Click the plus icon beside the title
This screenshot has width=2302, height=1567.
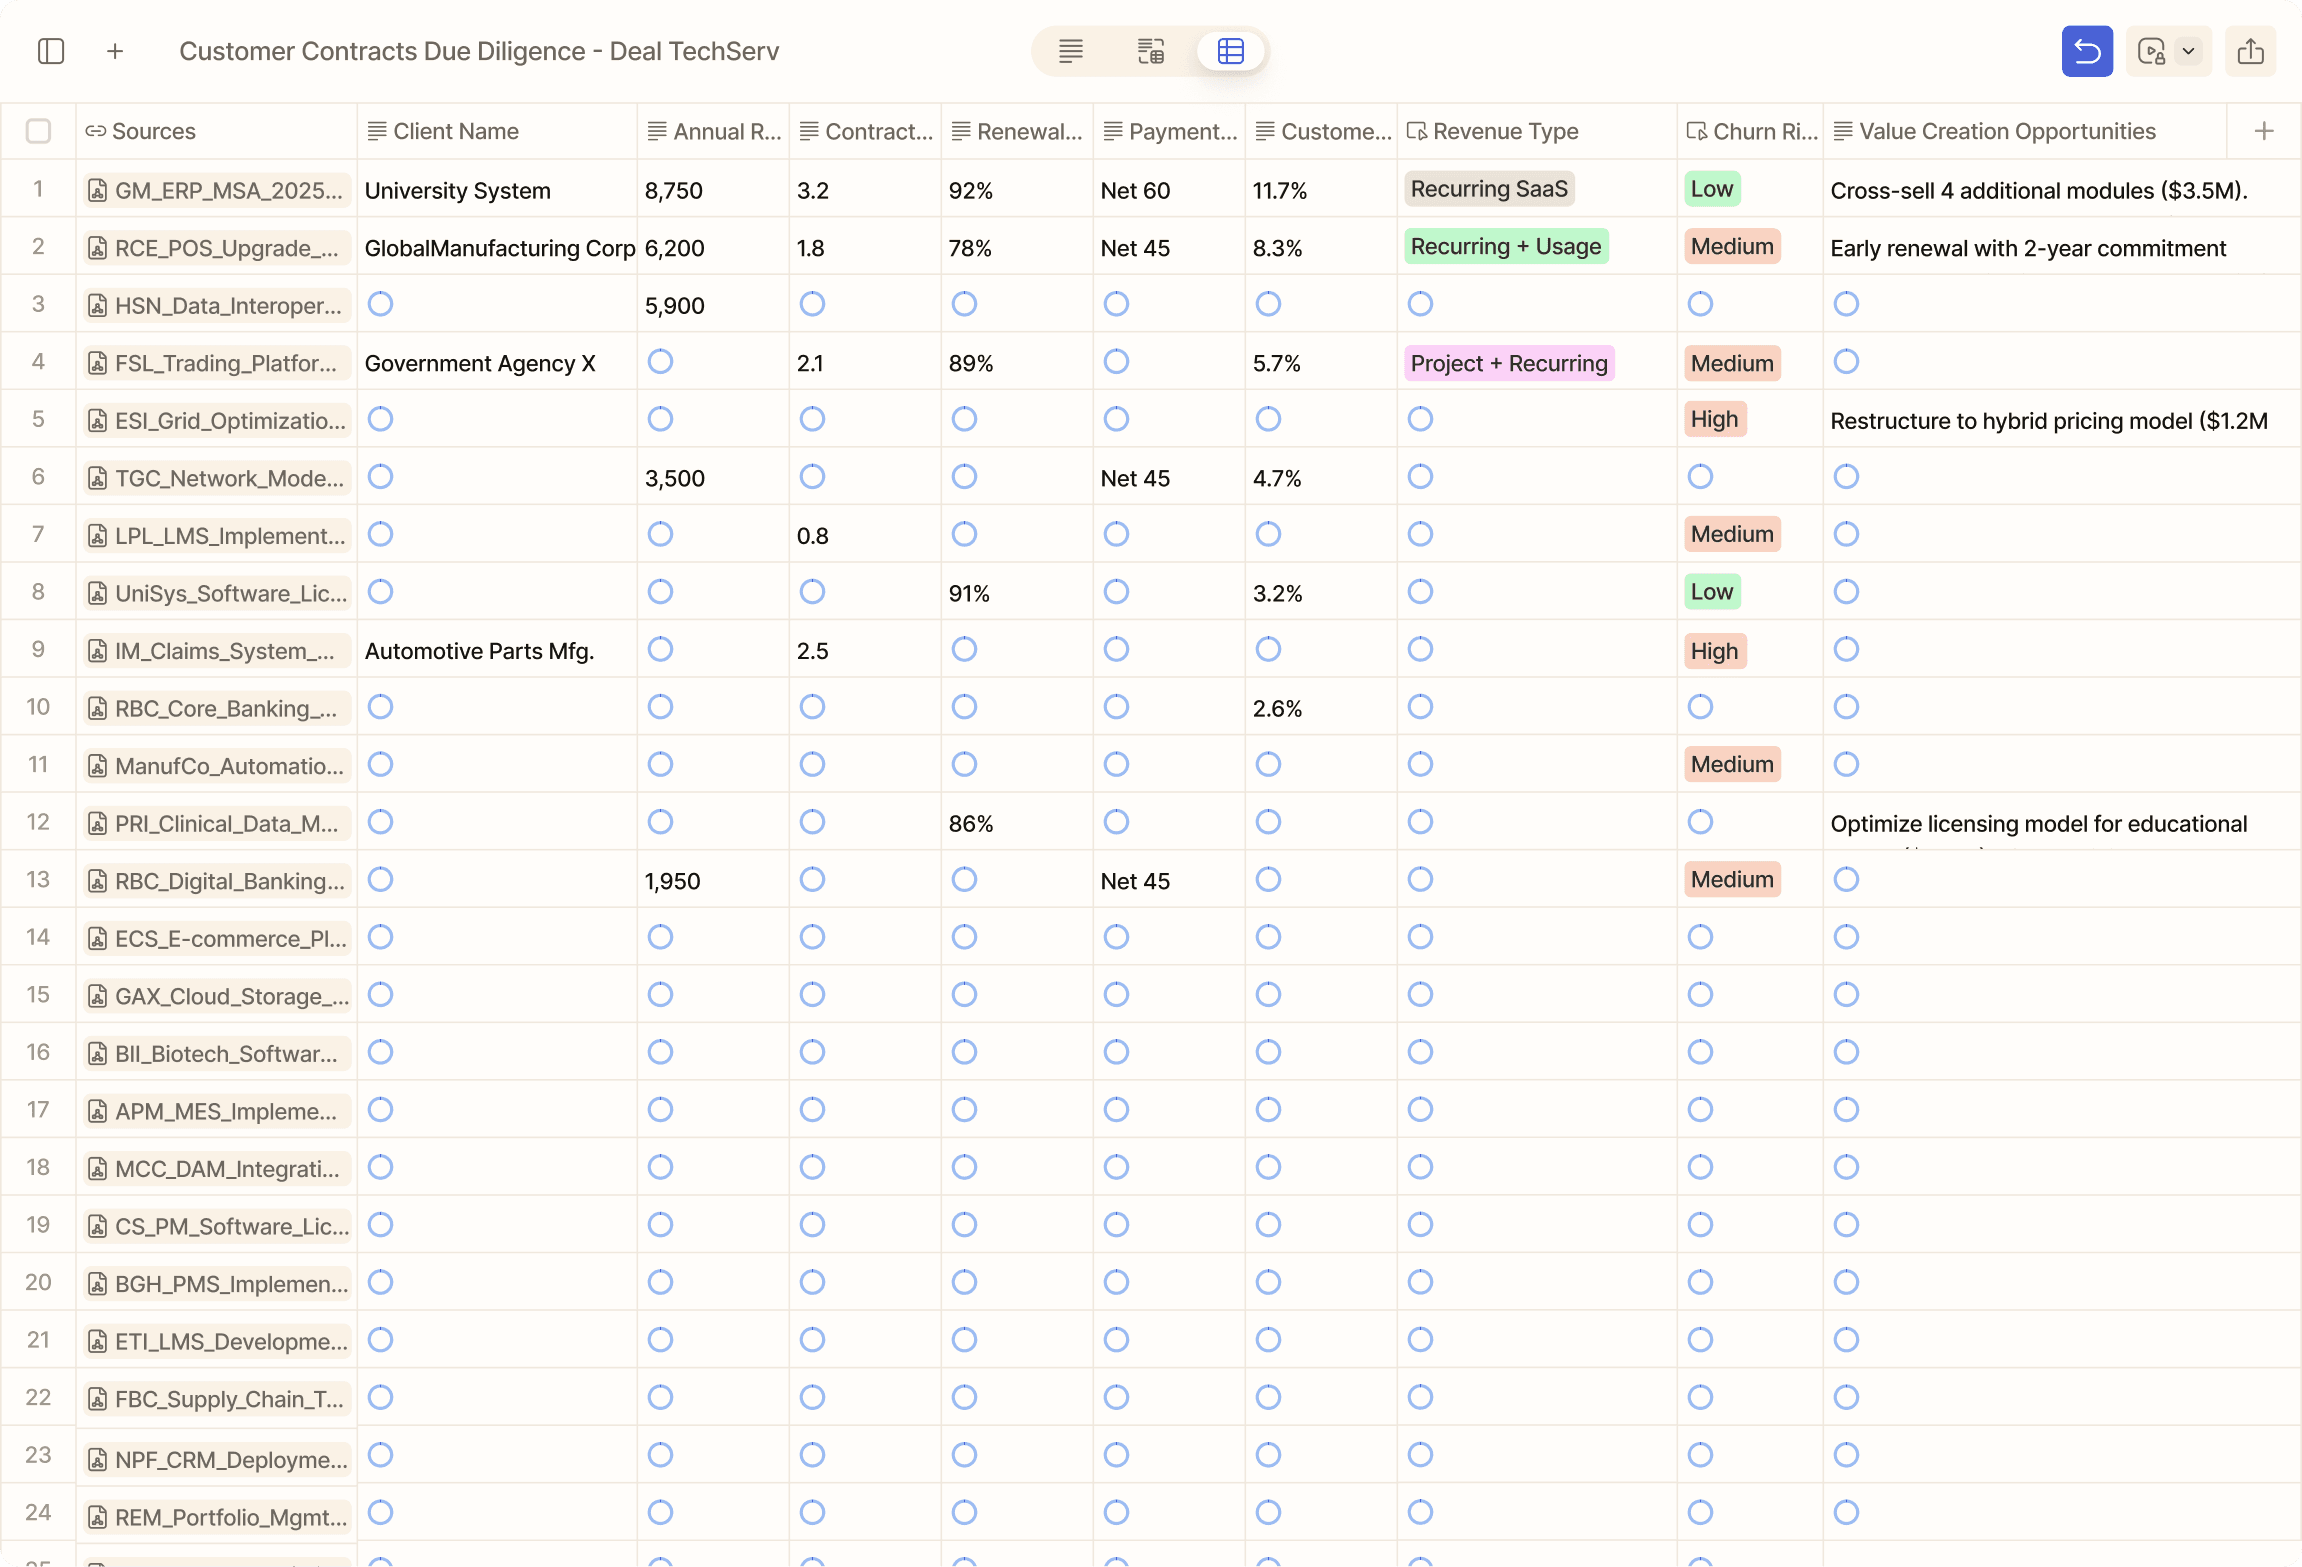point(115,51)
